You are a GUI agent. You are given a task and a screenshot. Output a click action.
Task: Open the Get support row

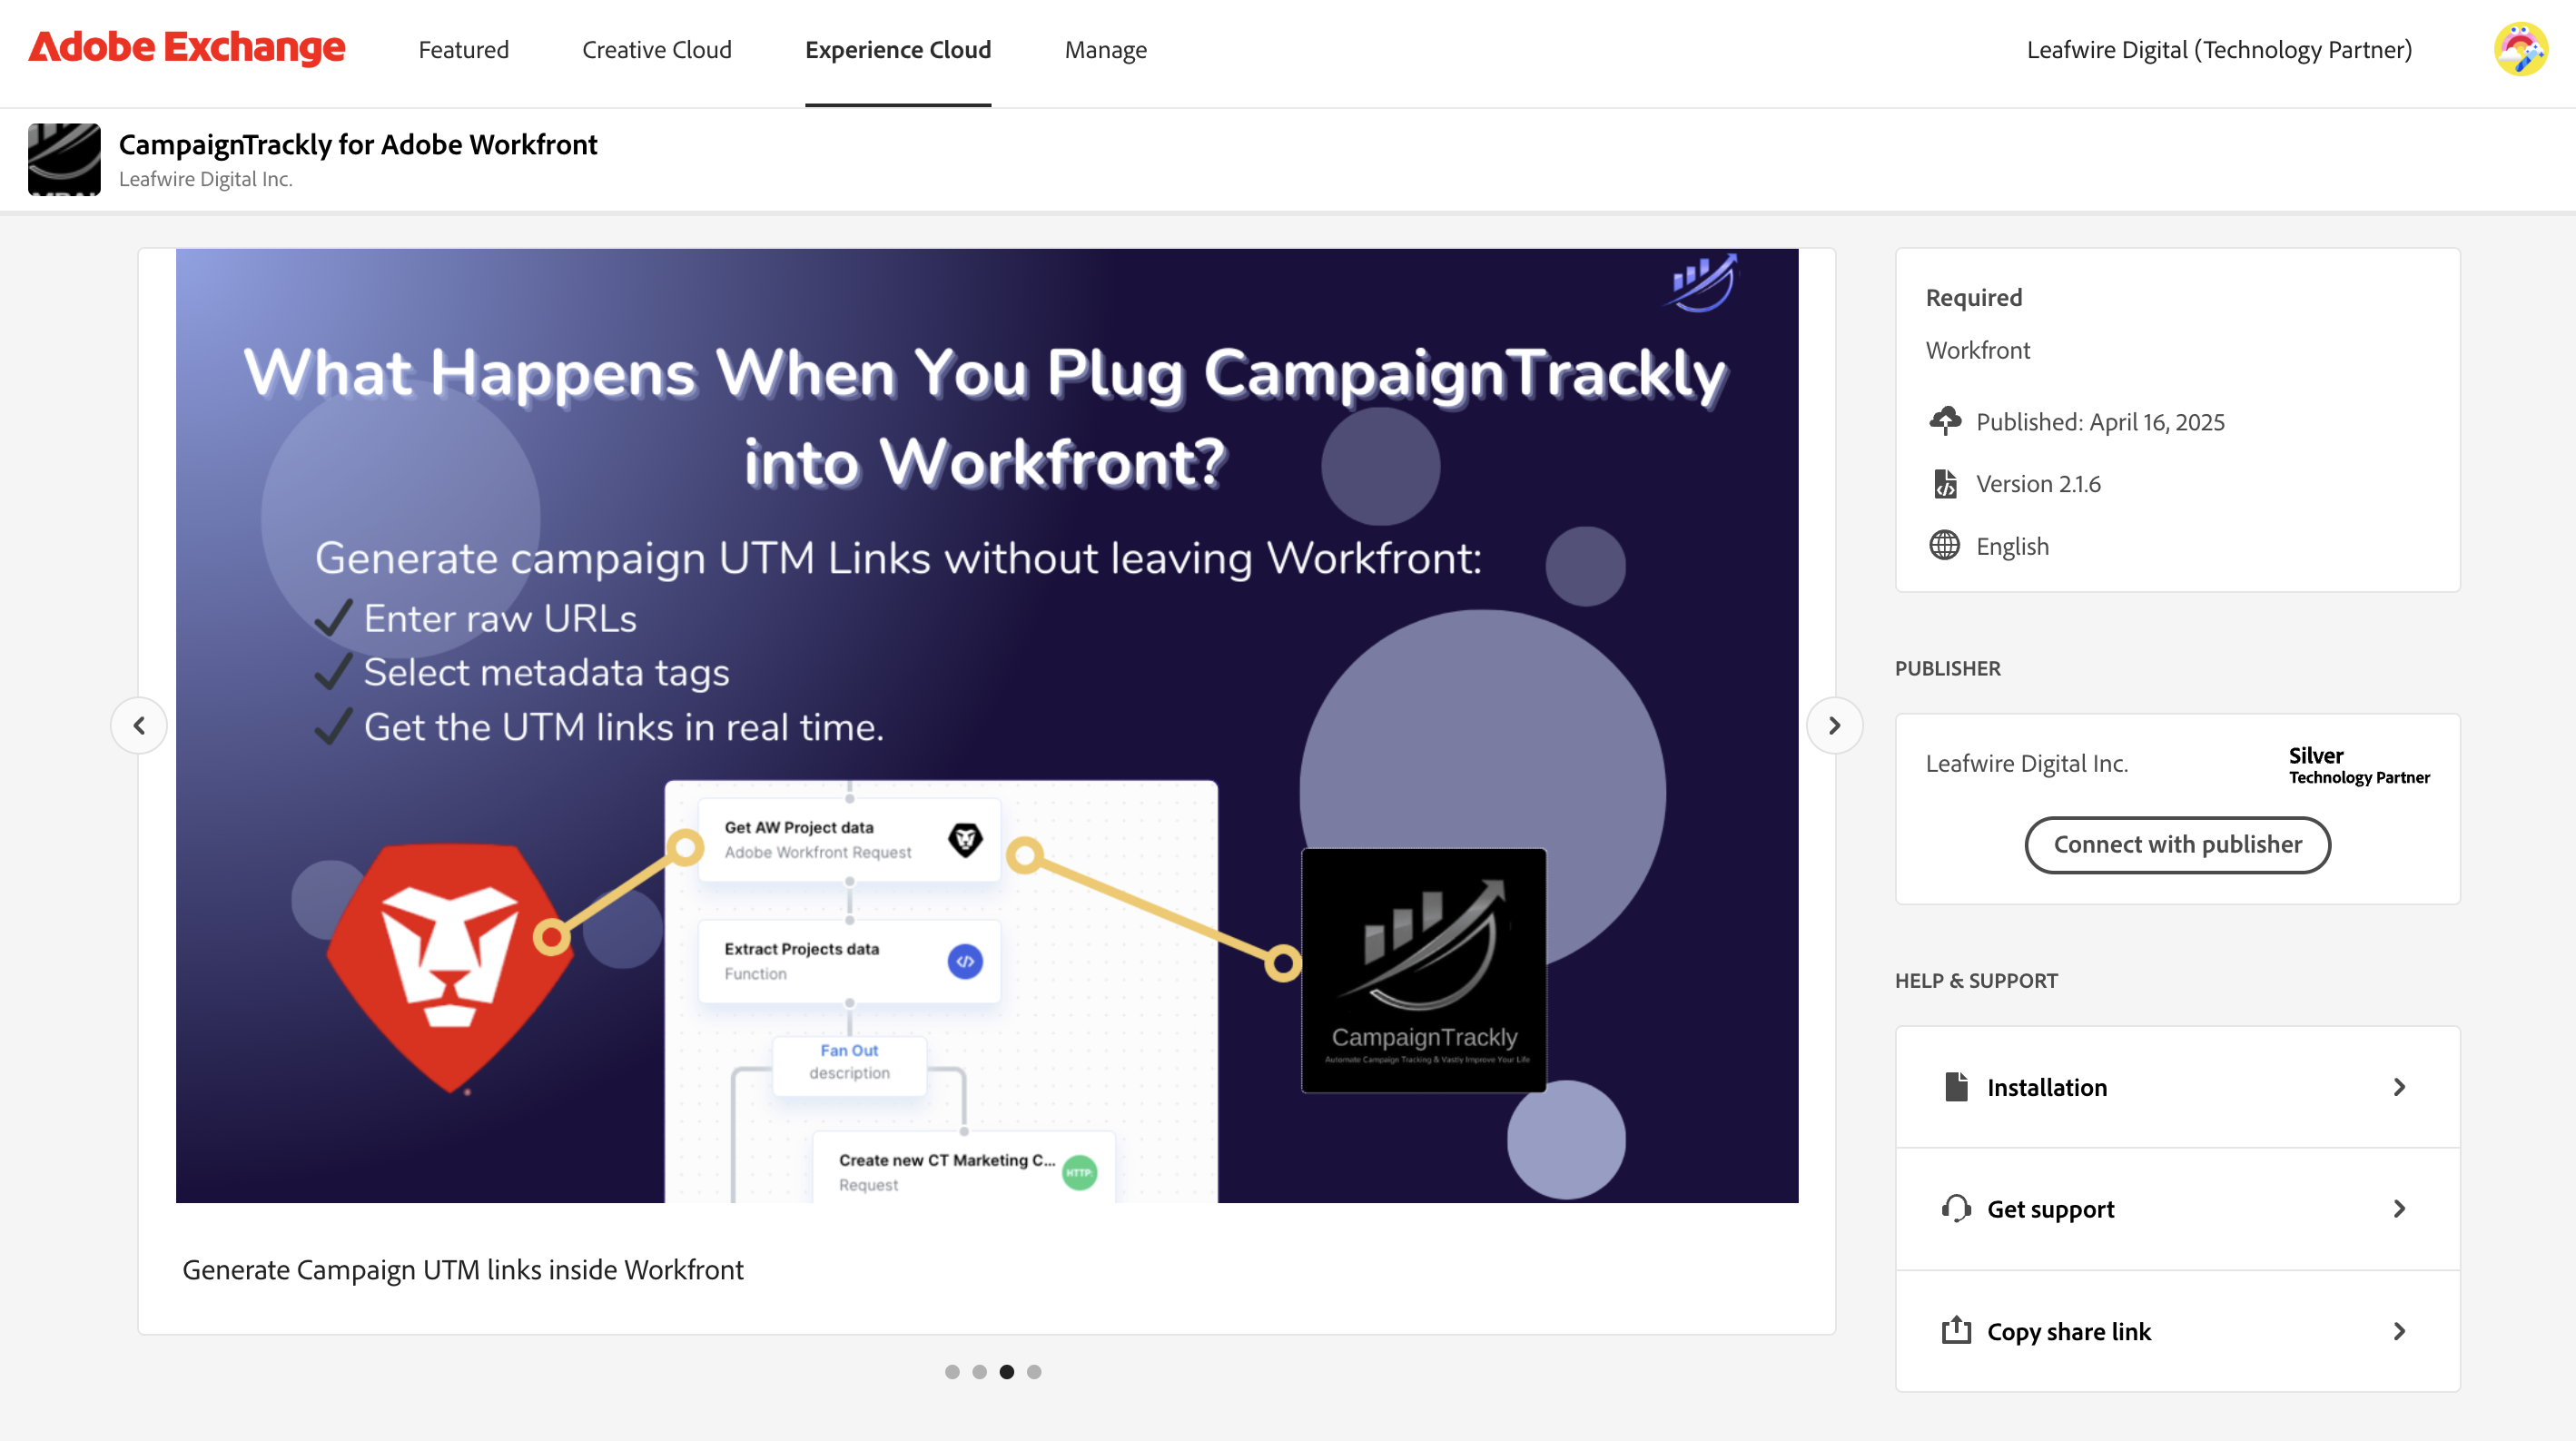(x=2177, y=1209)
